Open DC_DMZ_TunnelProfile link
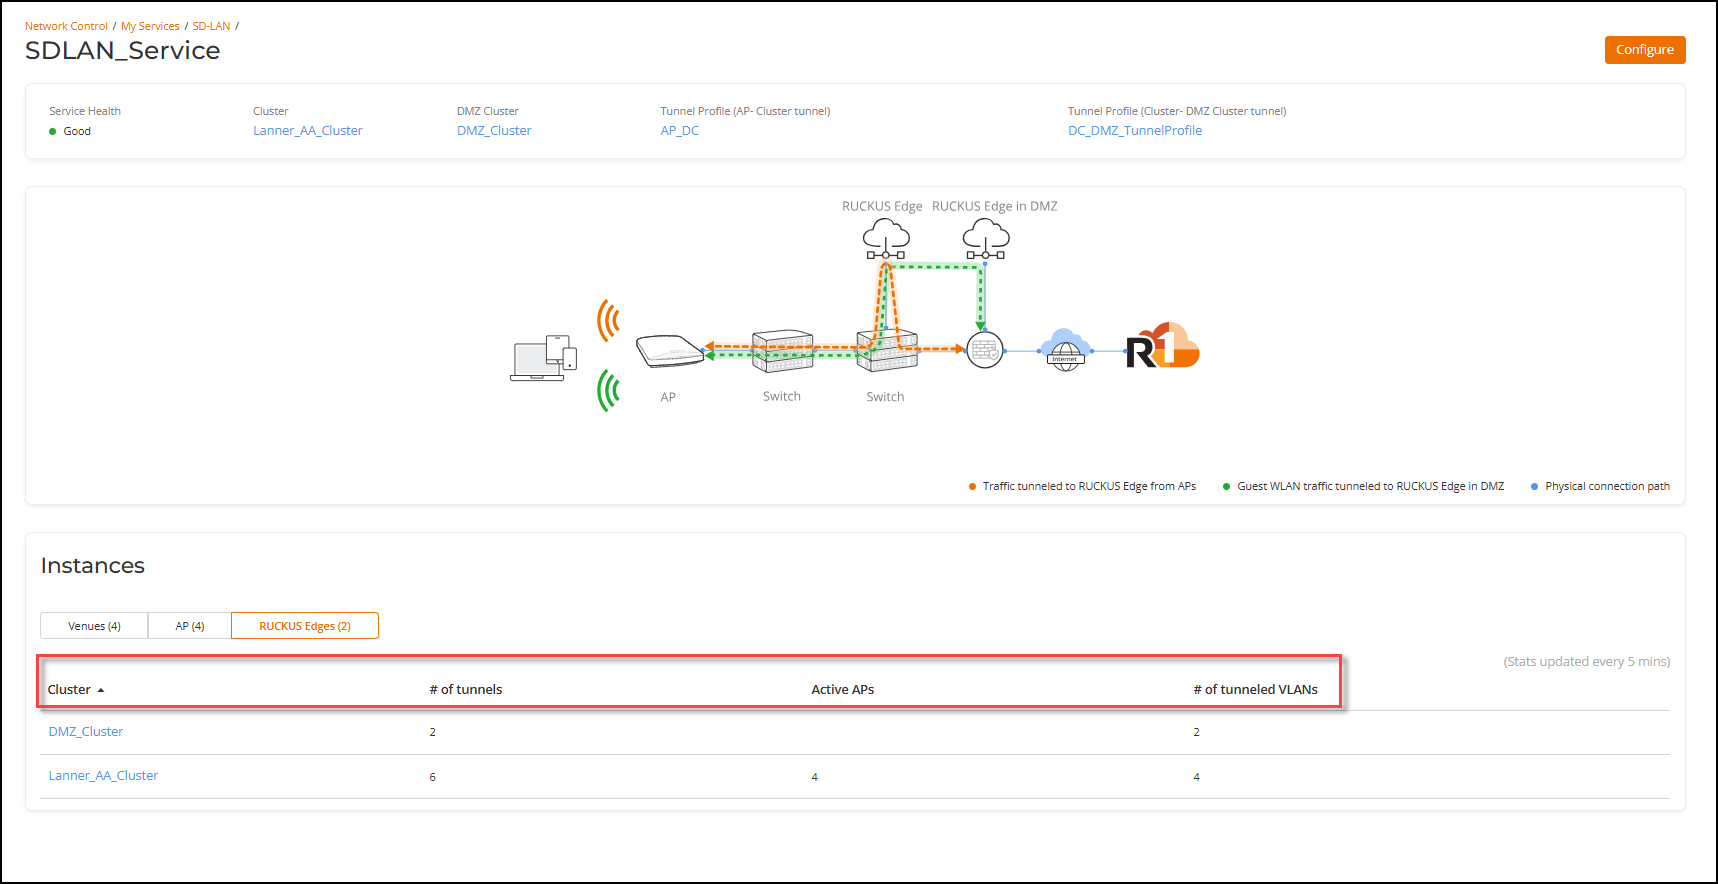Screen dimensions: 1718x884 [x=1135, y=131]
